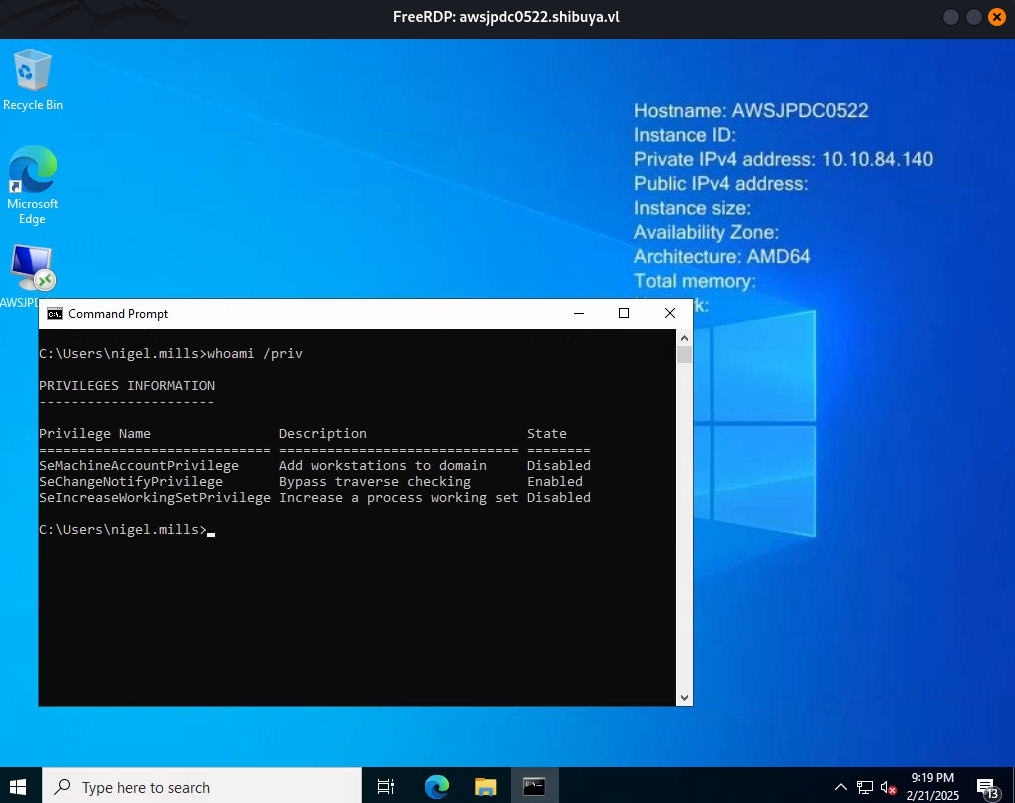Screen dimensions: 1015x803
Task: Click the taskbar search box
Action: click(202, 787)
